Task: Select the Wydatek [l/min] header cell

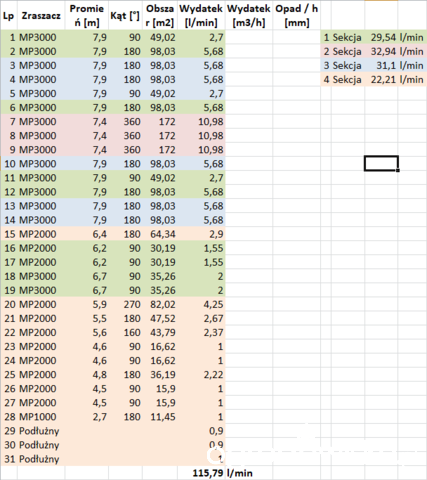Action: tap(201, 15)
